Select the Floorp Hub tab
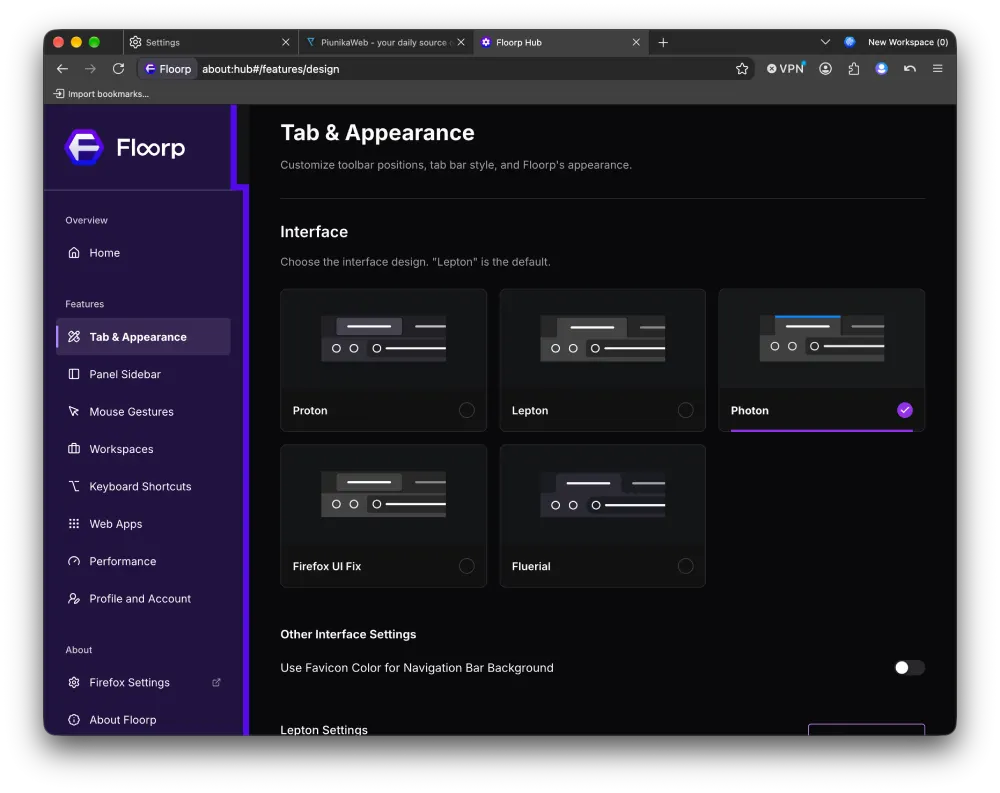 [561, 42]
